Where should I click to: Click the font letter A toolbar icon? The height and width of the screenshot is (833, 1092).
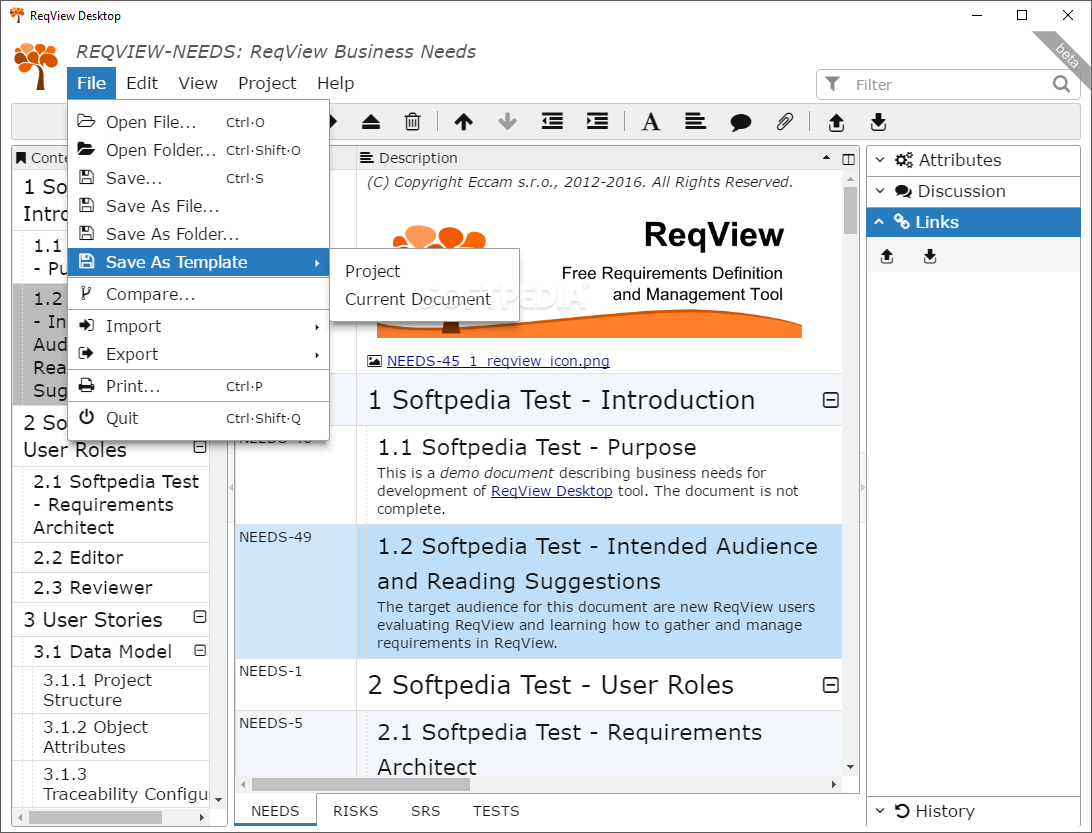[x=650, y=122]
